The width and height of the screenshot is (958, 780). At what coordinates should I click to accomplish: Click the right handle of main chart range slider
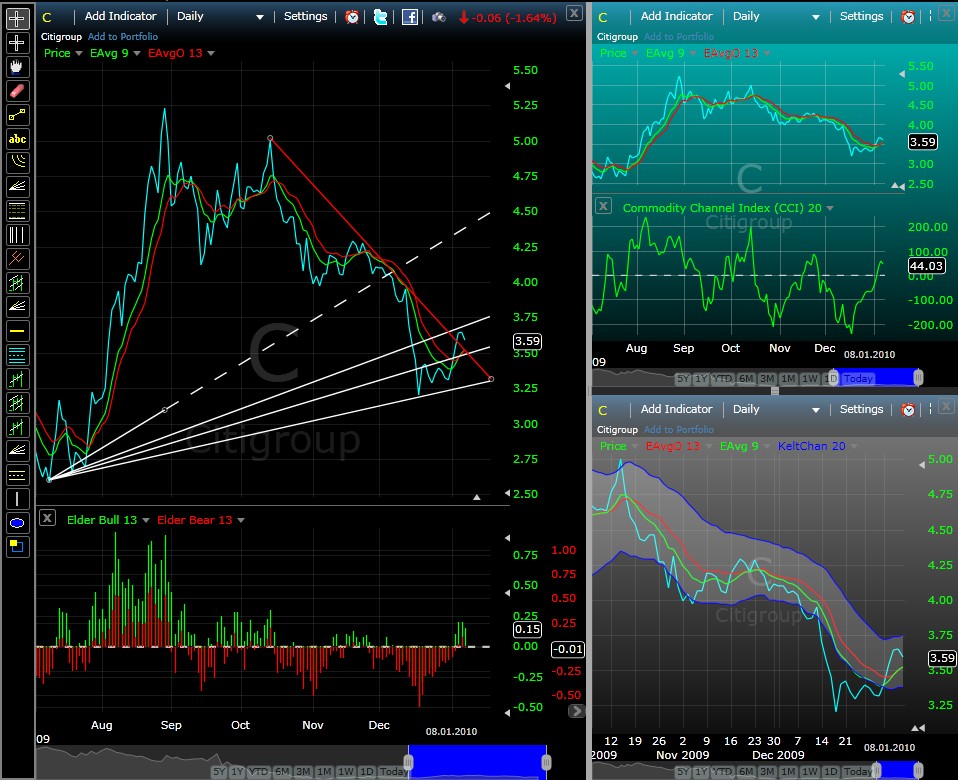(x=547, y=762)
